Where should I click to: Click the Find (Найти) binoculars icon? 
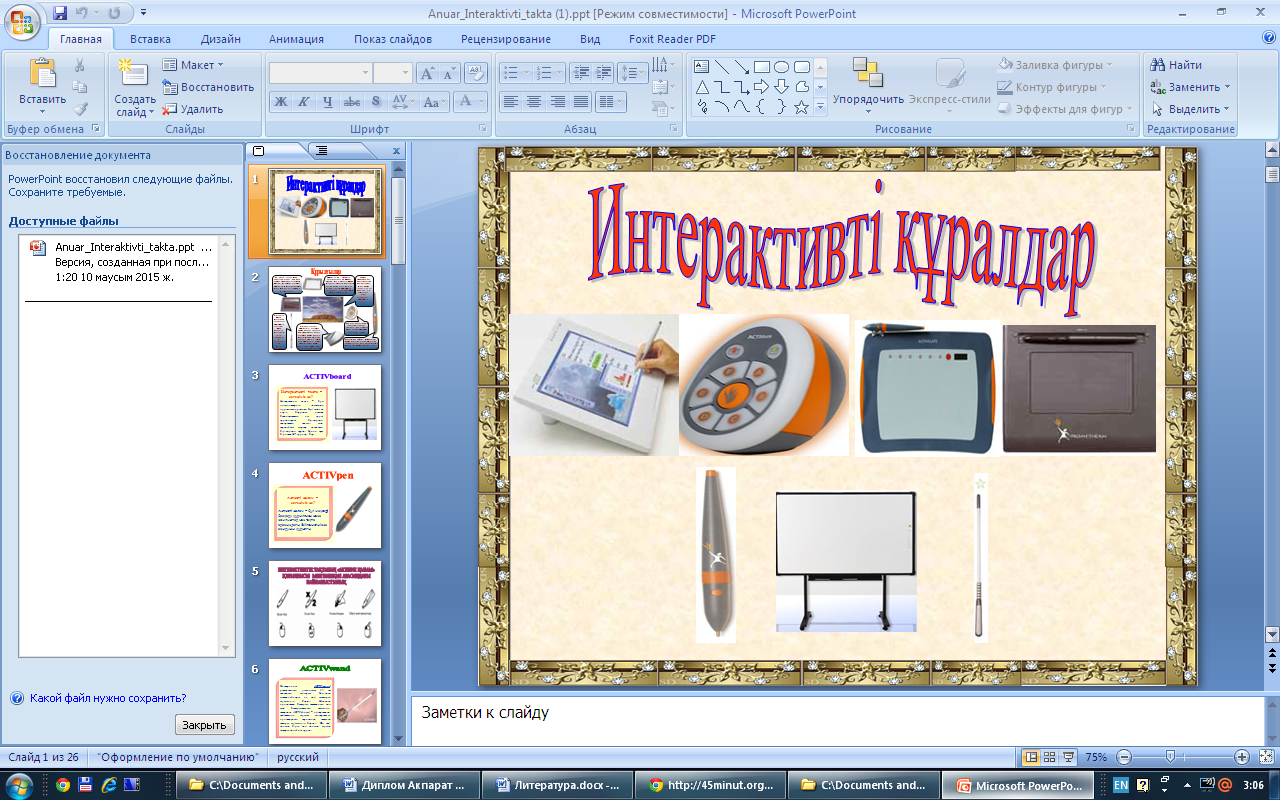point(1158,65)
